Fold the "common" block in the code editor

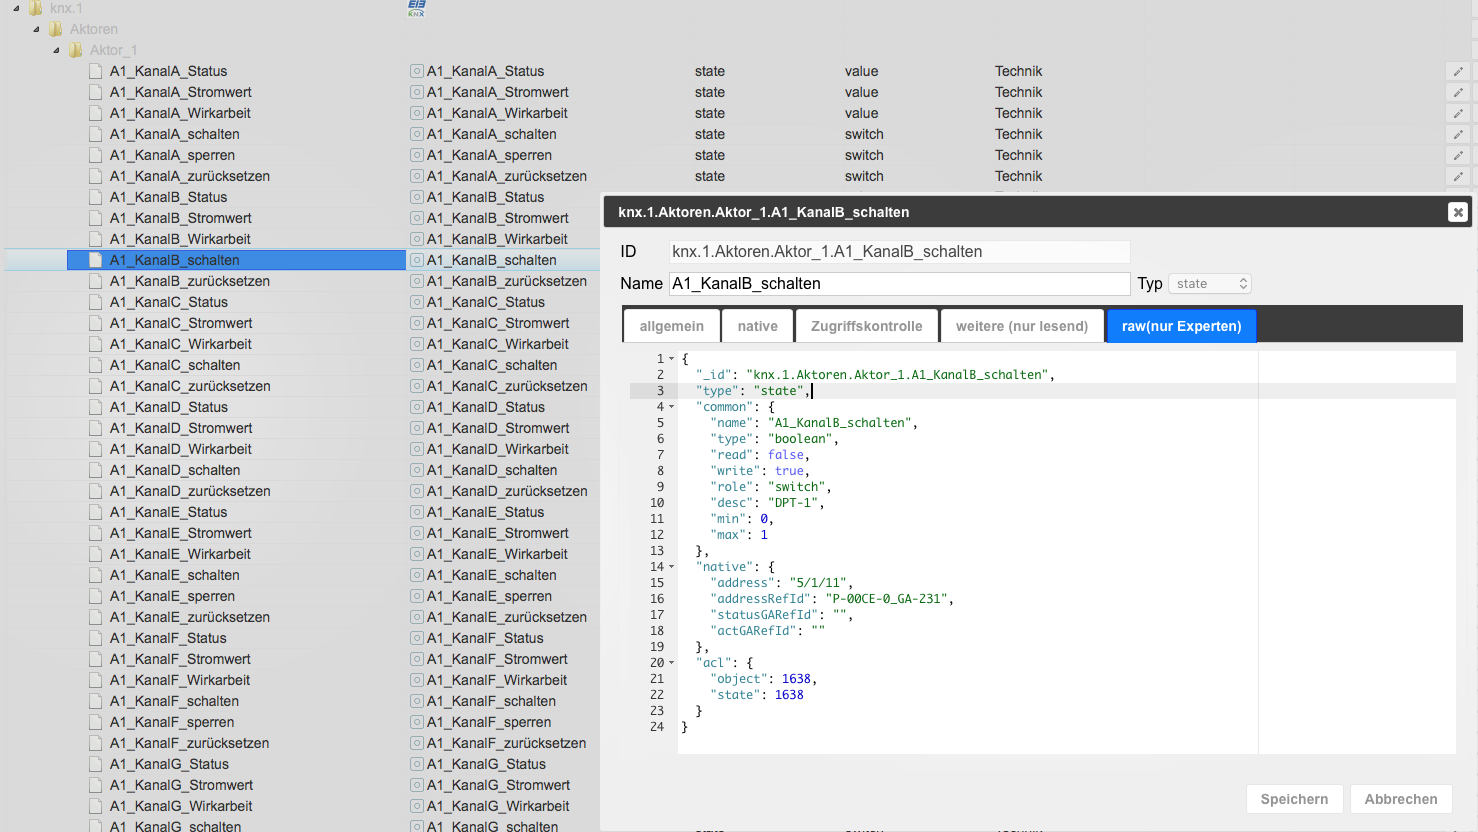coord(672,407)
